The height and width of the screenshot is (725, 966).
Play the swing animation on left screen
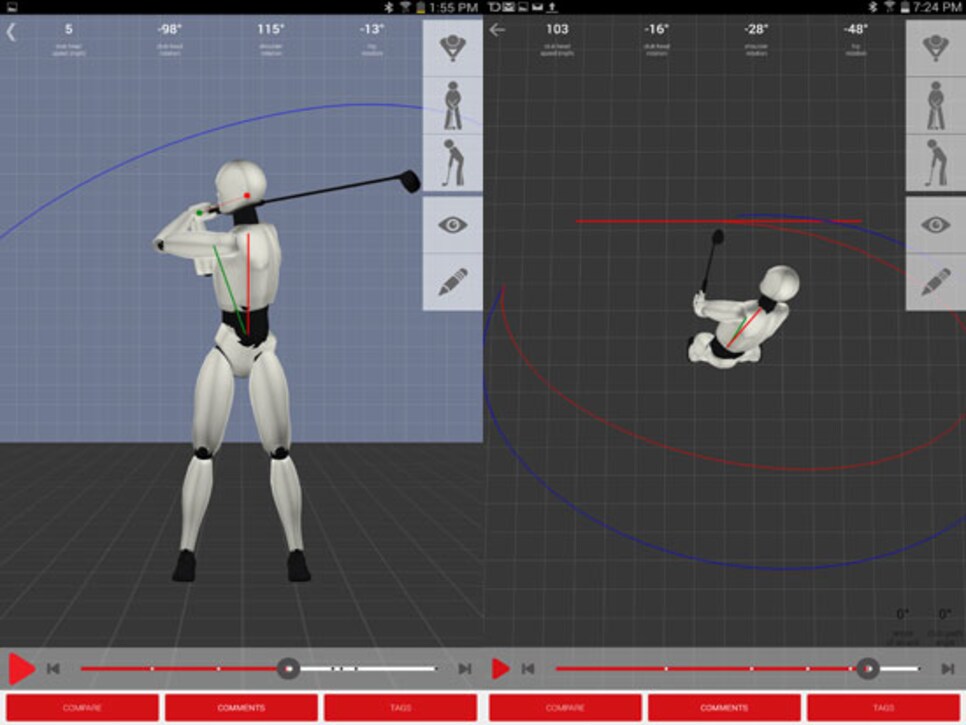(x=22, y=668)
